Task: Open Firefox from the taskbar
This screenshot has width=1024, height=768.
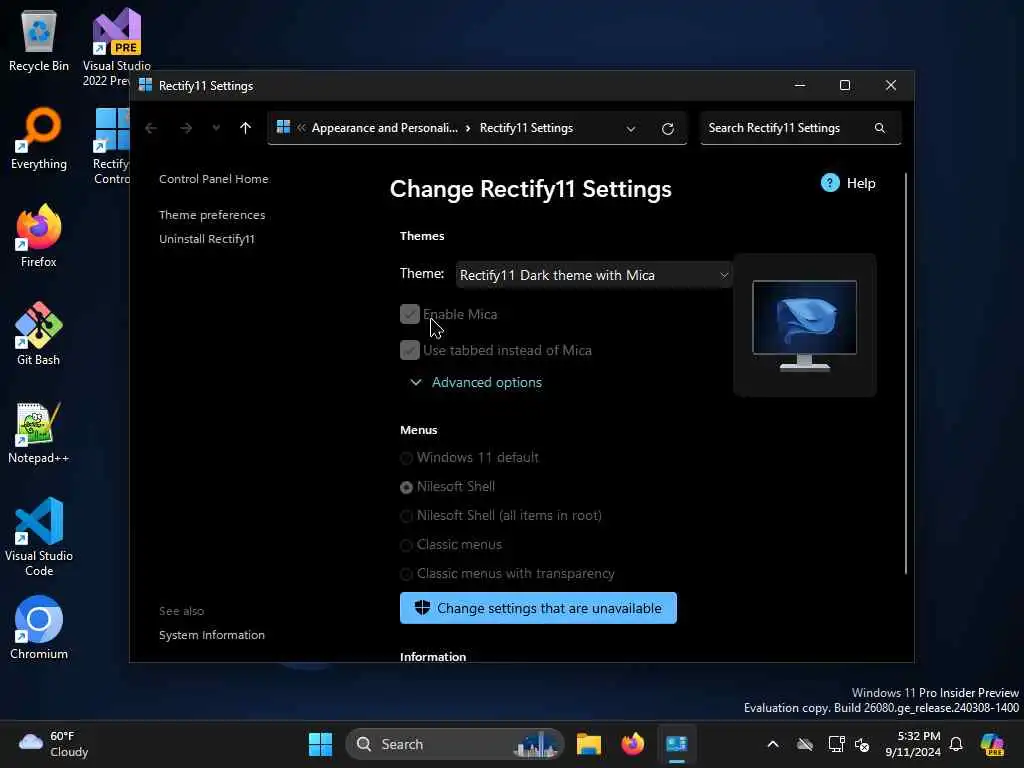Action: (632, 744)
